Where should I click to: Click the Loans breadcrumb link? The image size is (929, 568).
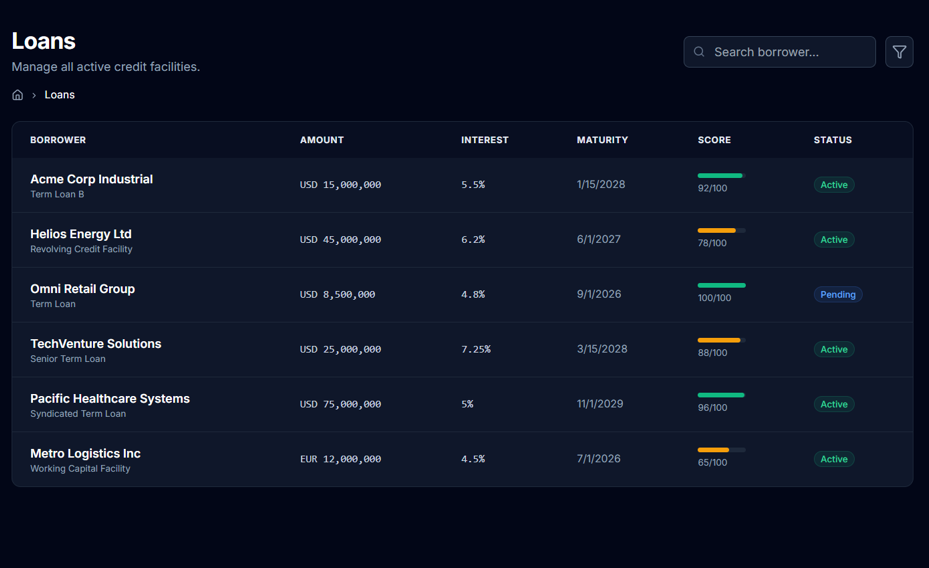[59, 95]
